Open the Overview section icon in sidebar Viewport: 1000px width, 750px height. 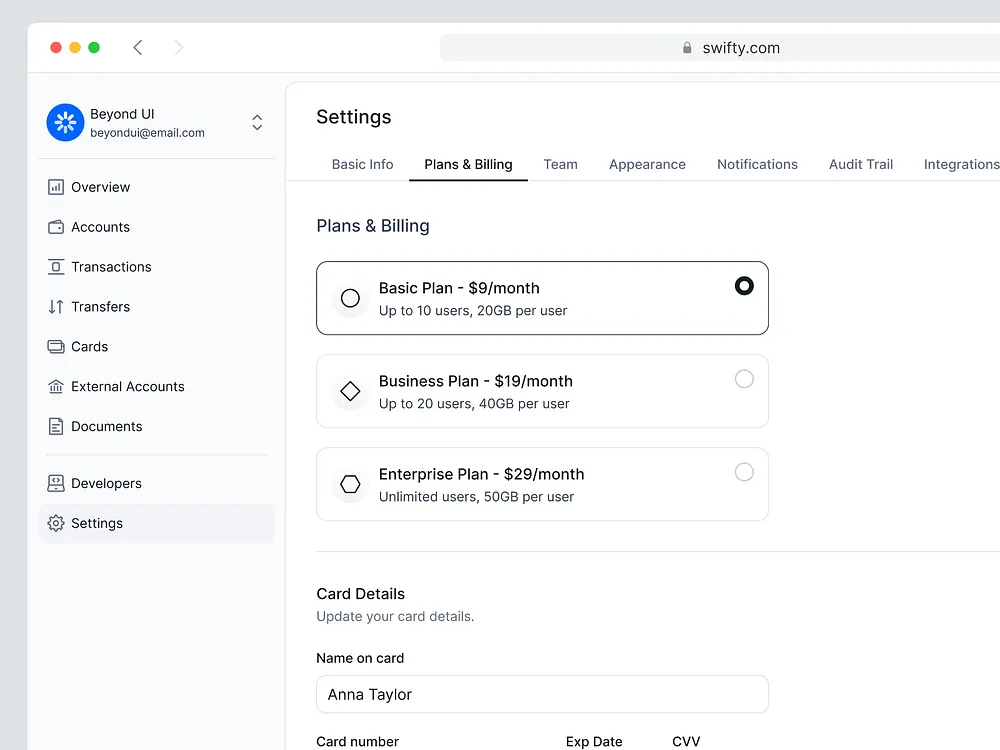click(x=55, y=187)
